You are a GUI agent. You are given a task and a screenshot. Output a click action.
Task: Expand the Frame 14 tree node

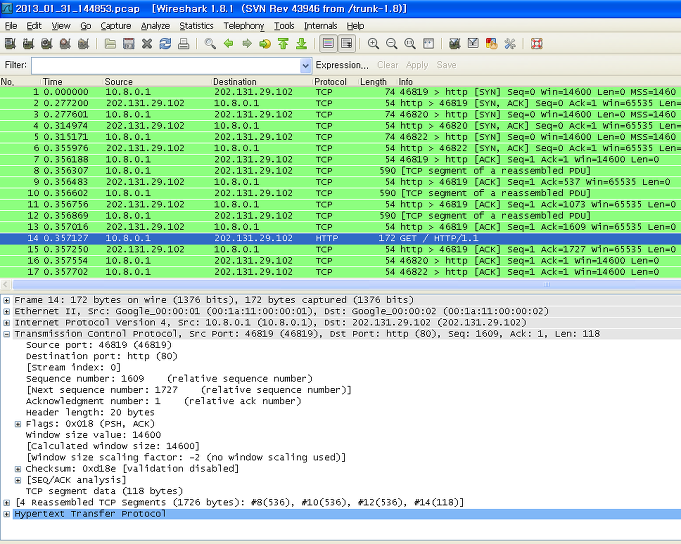click(7, 300)
